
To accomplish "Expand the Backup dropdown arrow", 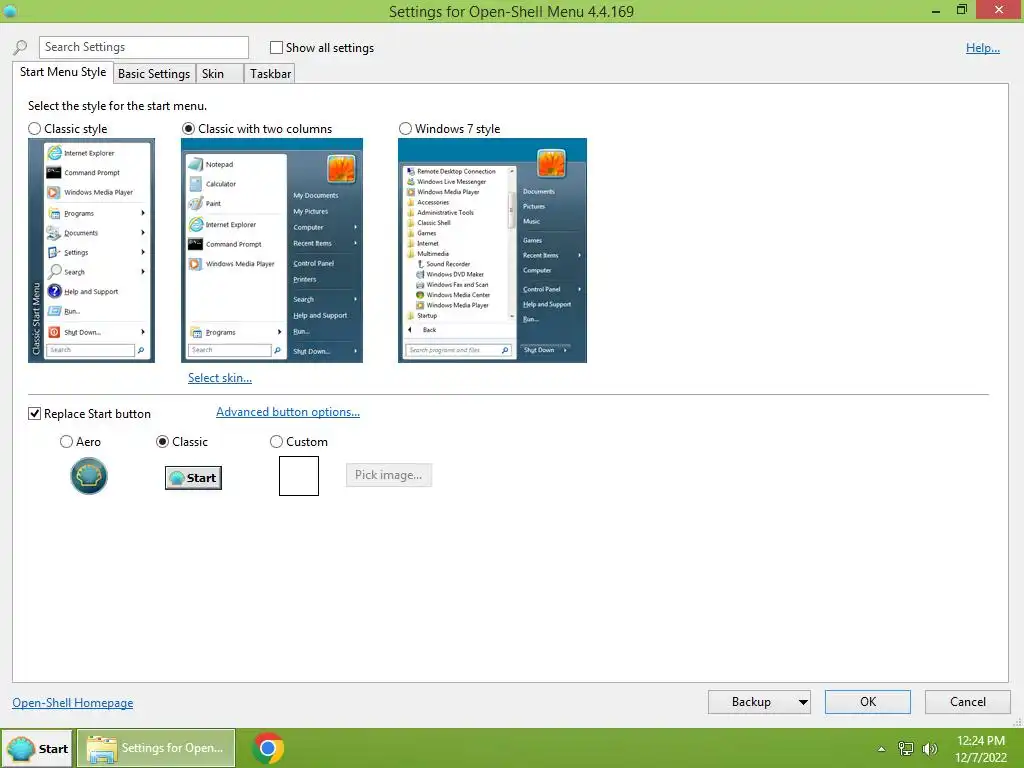I will point(803,702).
